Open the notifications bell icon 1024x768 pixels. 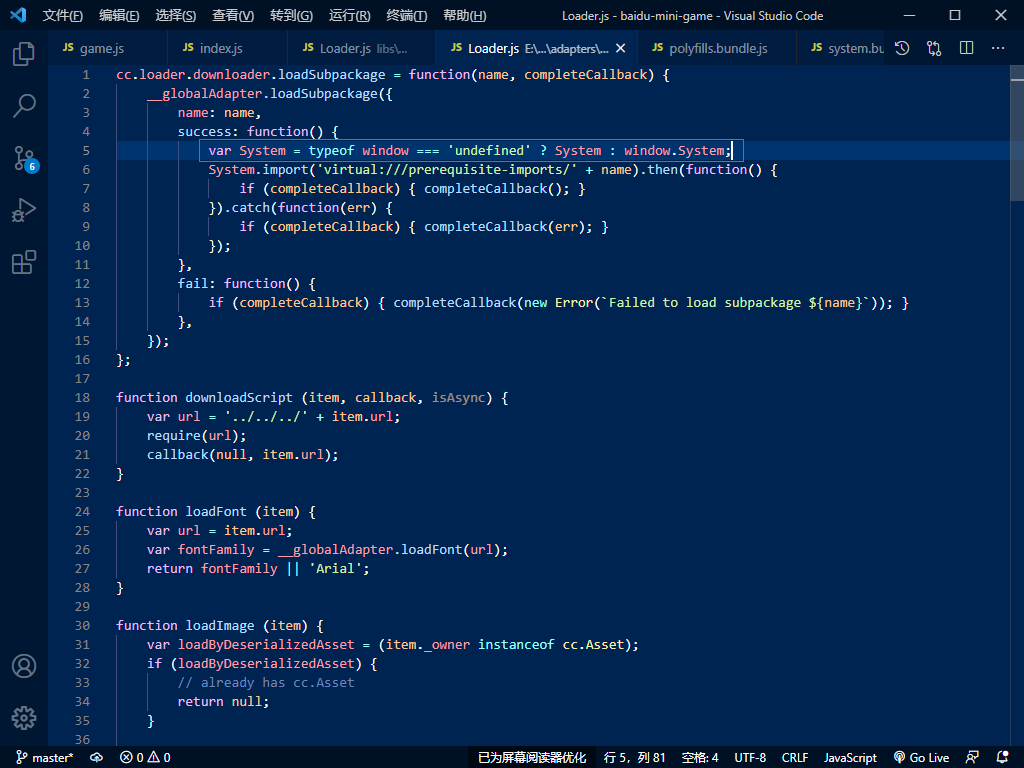[x=1003, y=758]
